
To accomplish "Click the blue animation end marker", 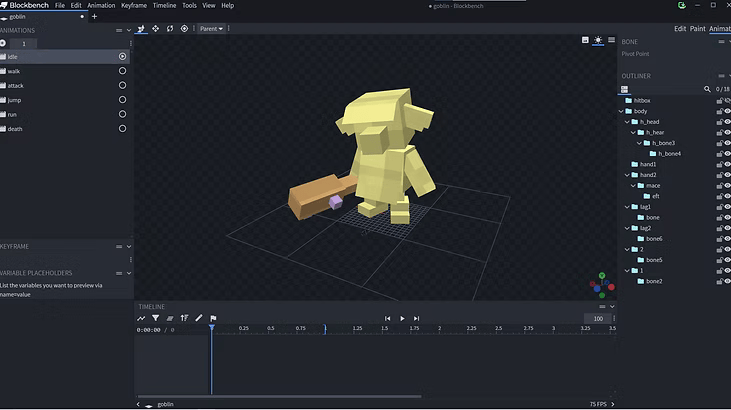I will [325, 329].
